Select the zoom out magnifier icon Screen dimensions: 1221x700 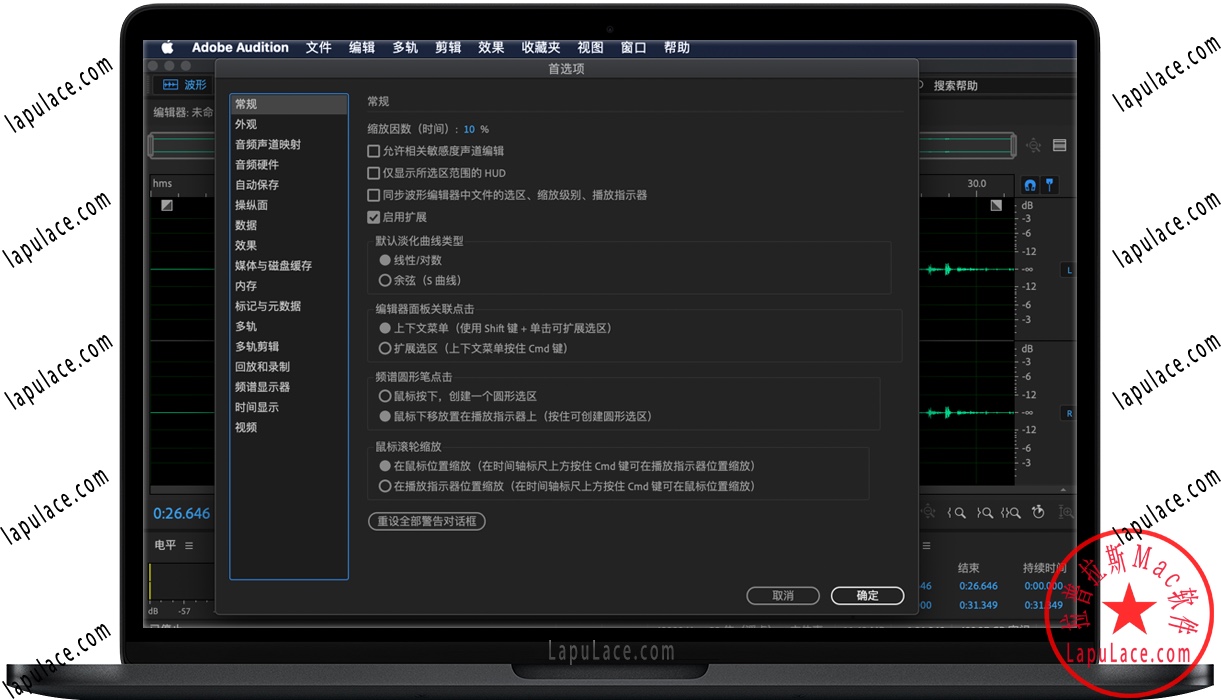point(928,512)
